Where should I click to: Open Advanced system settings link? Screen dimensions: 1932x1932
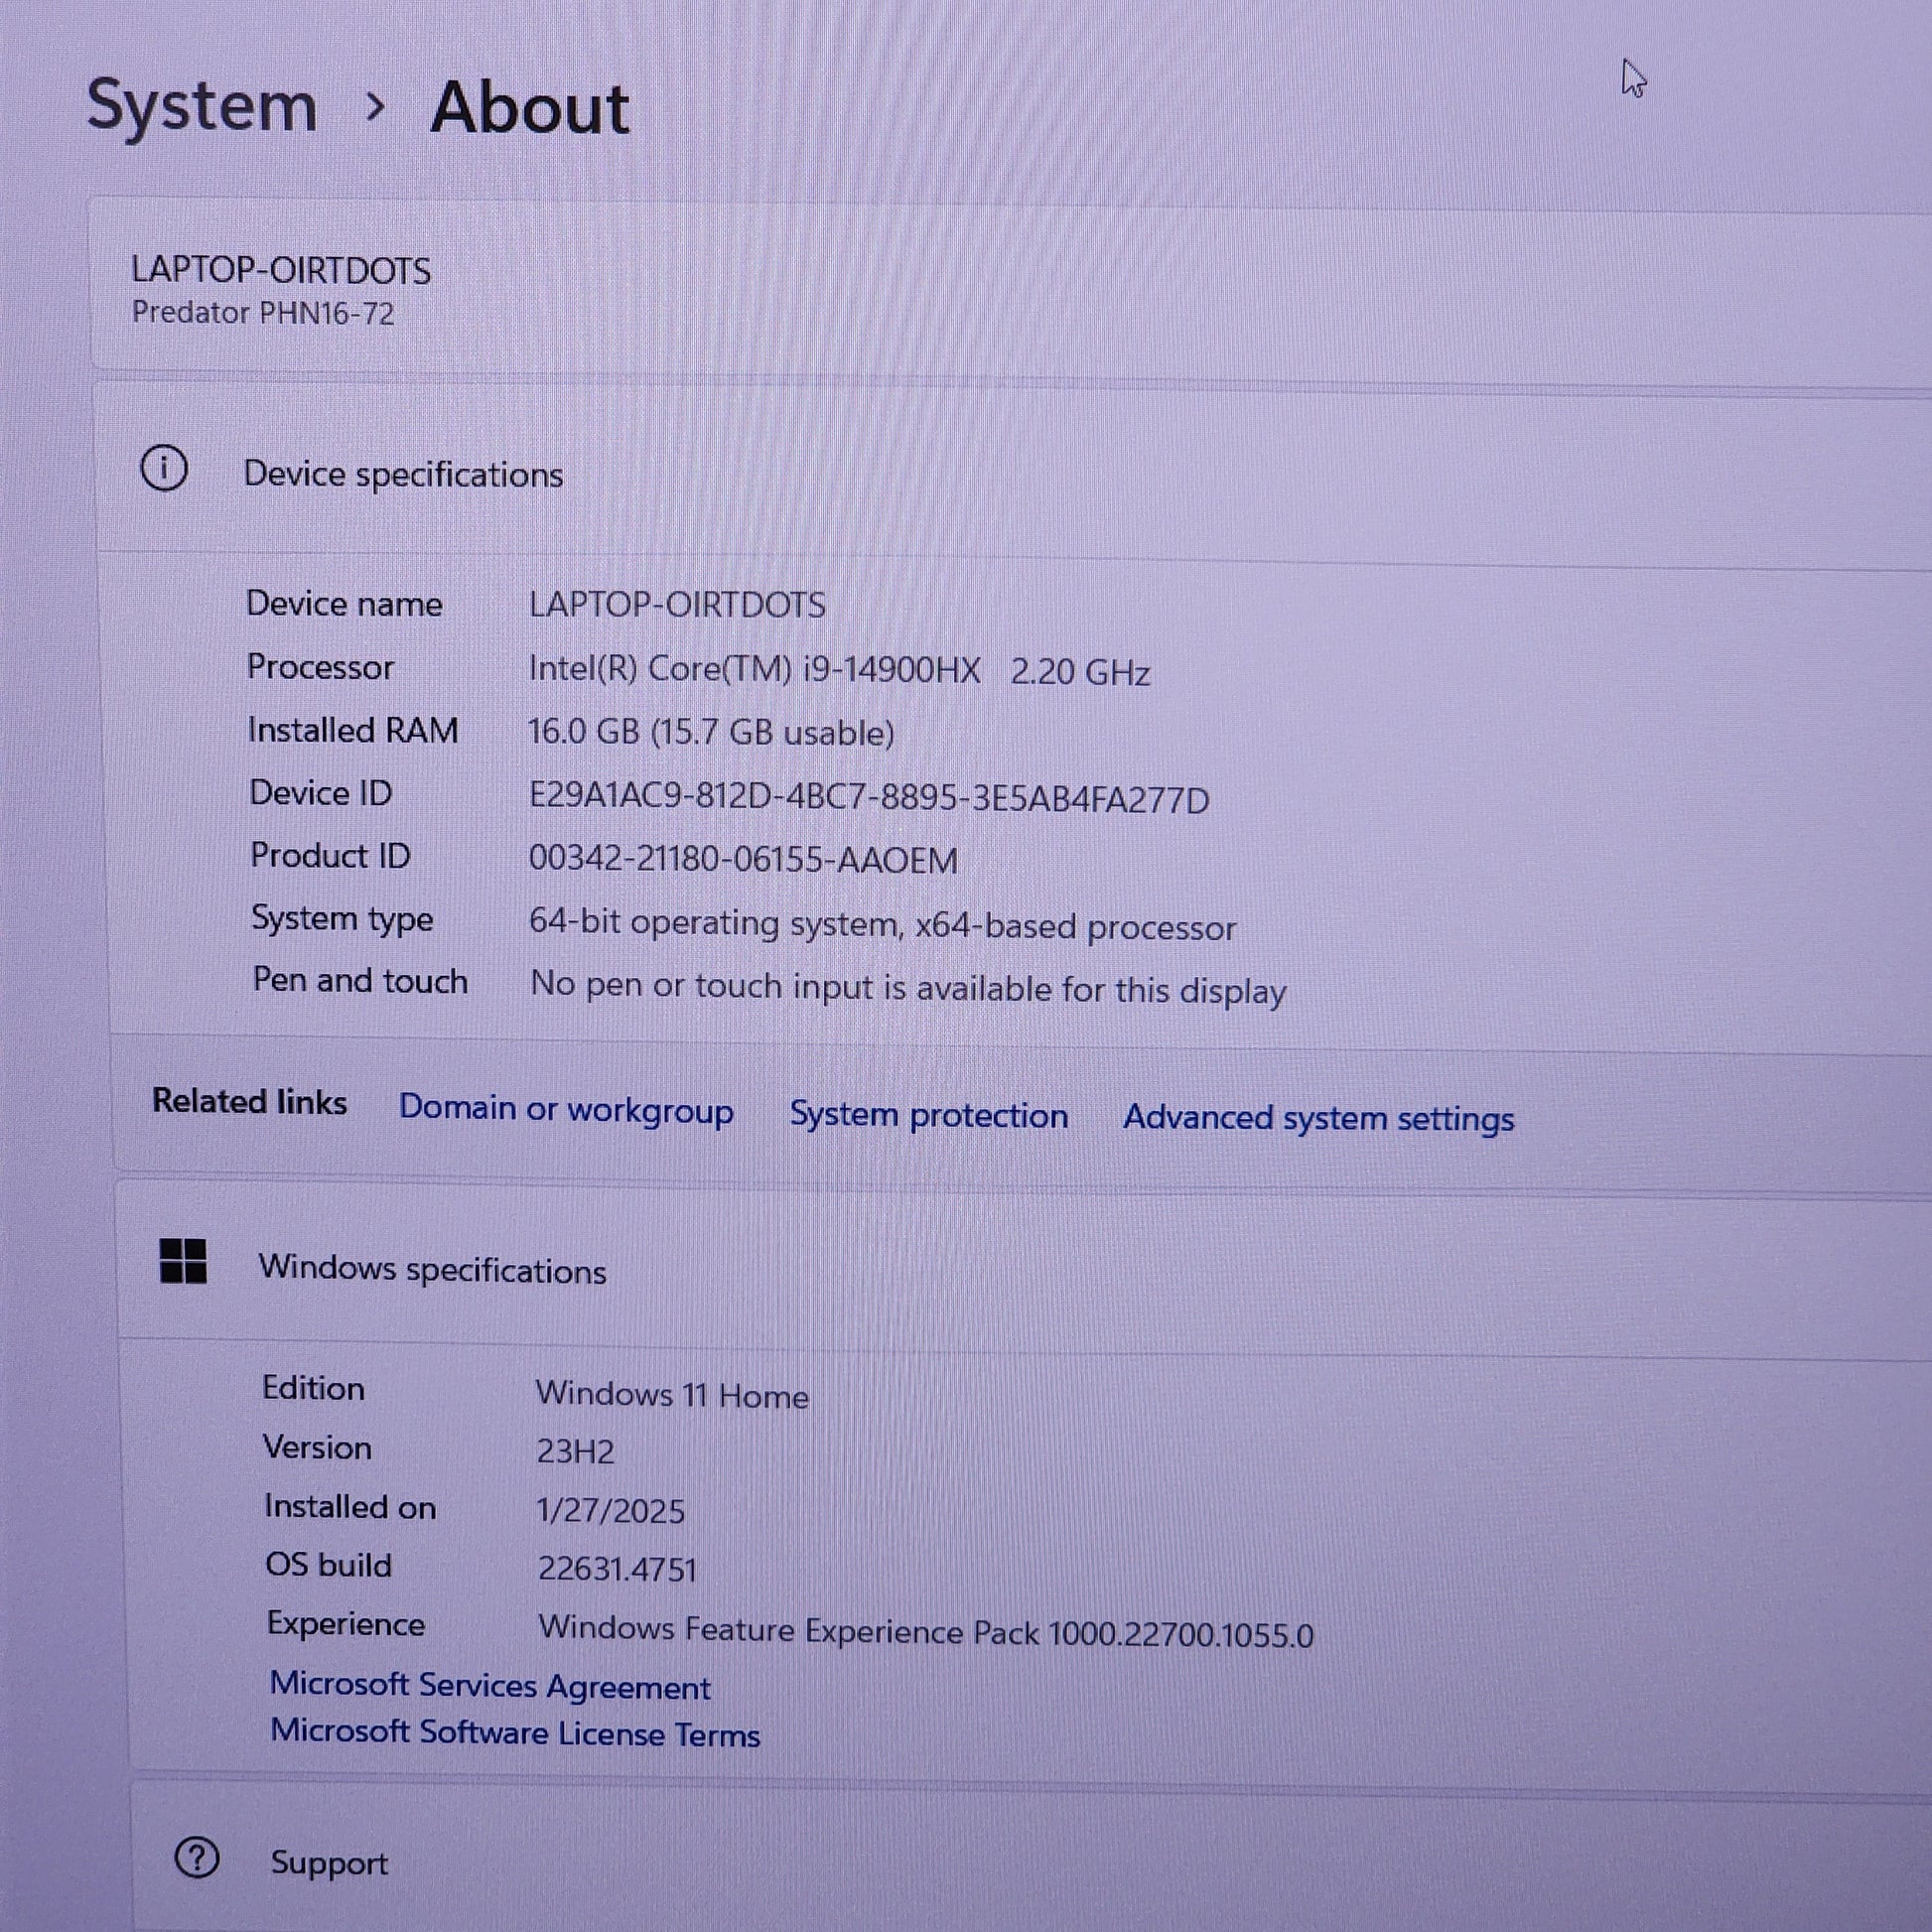click(x=1318, y=1118)
